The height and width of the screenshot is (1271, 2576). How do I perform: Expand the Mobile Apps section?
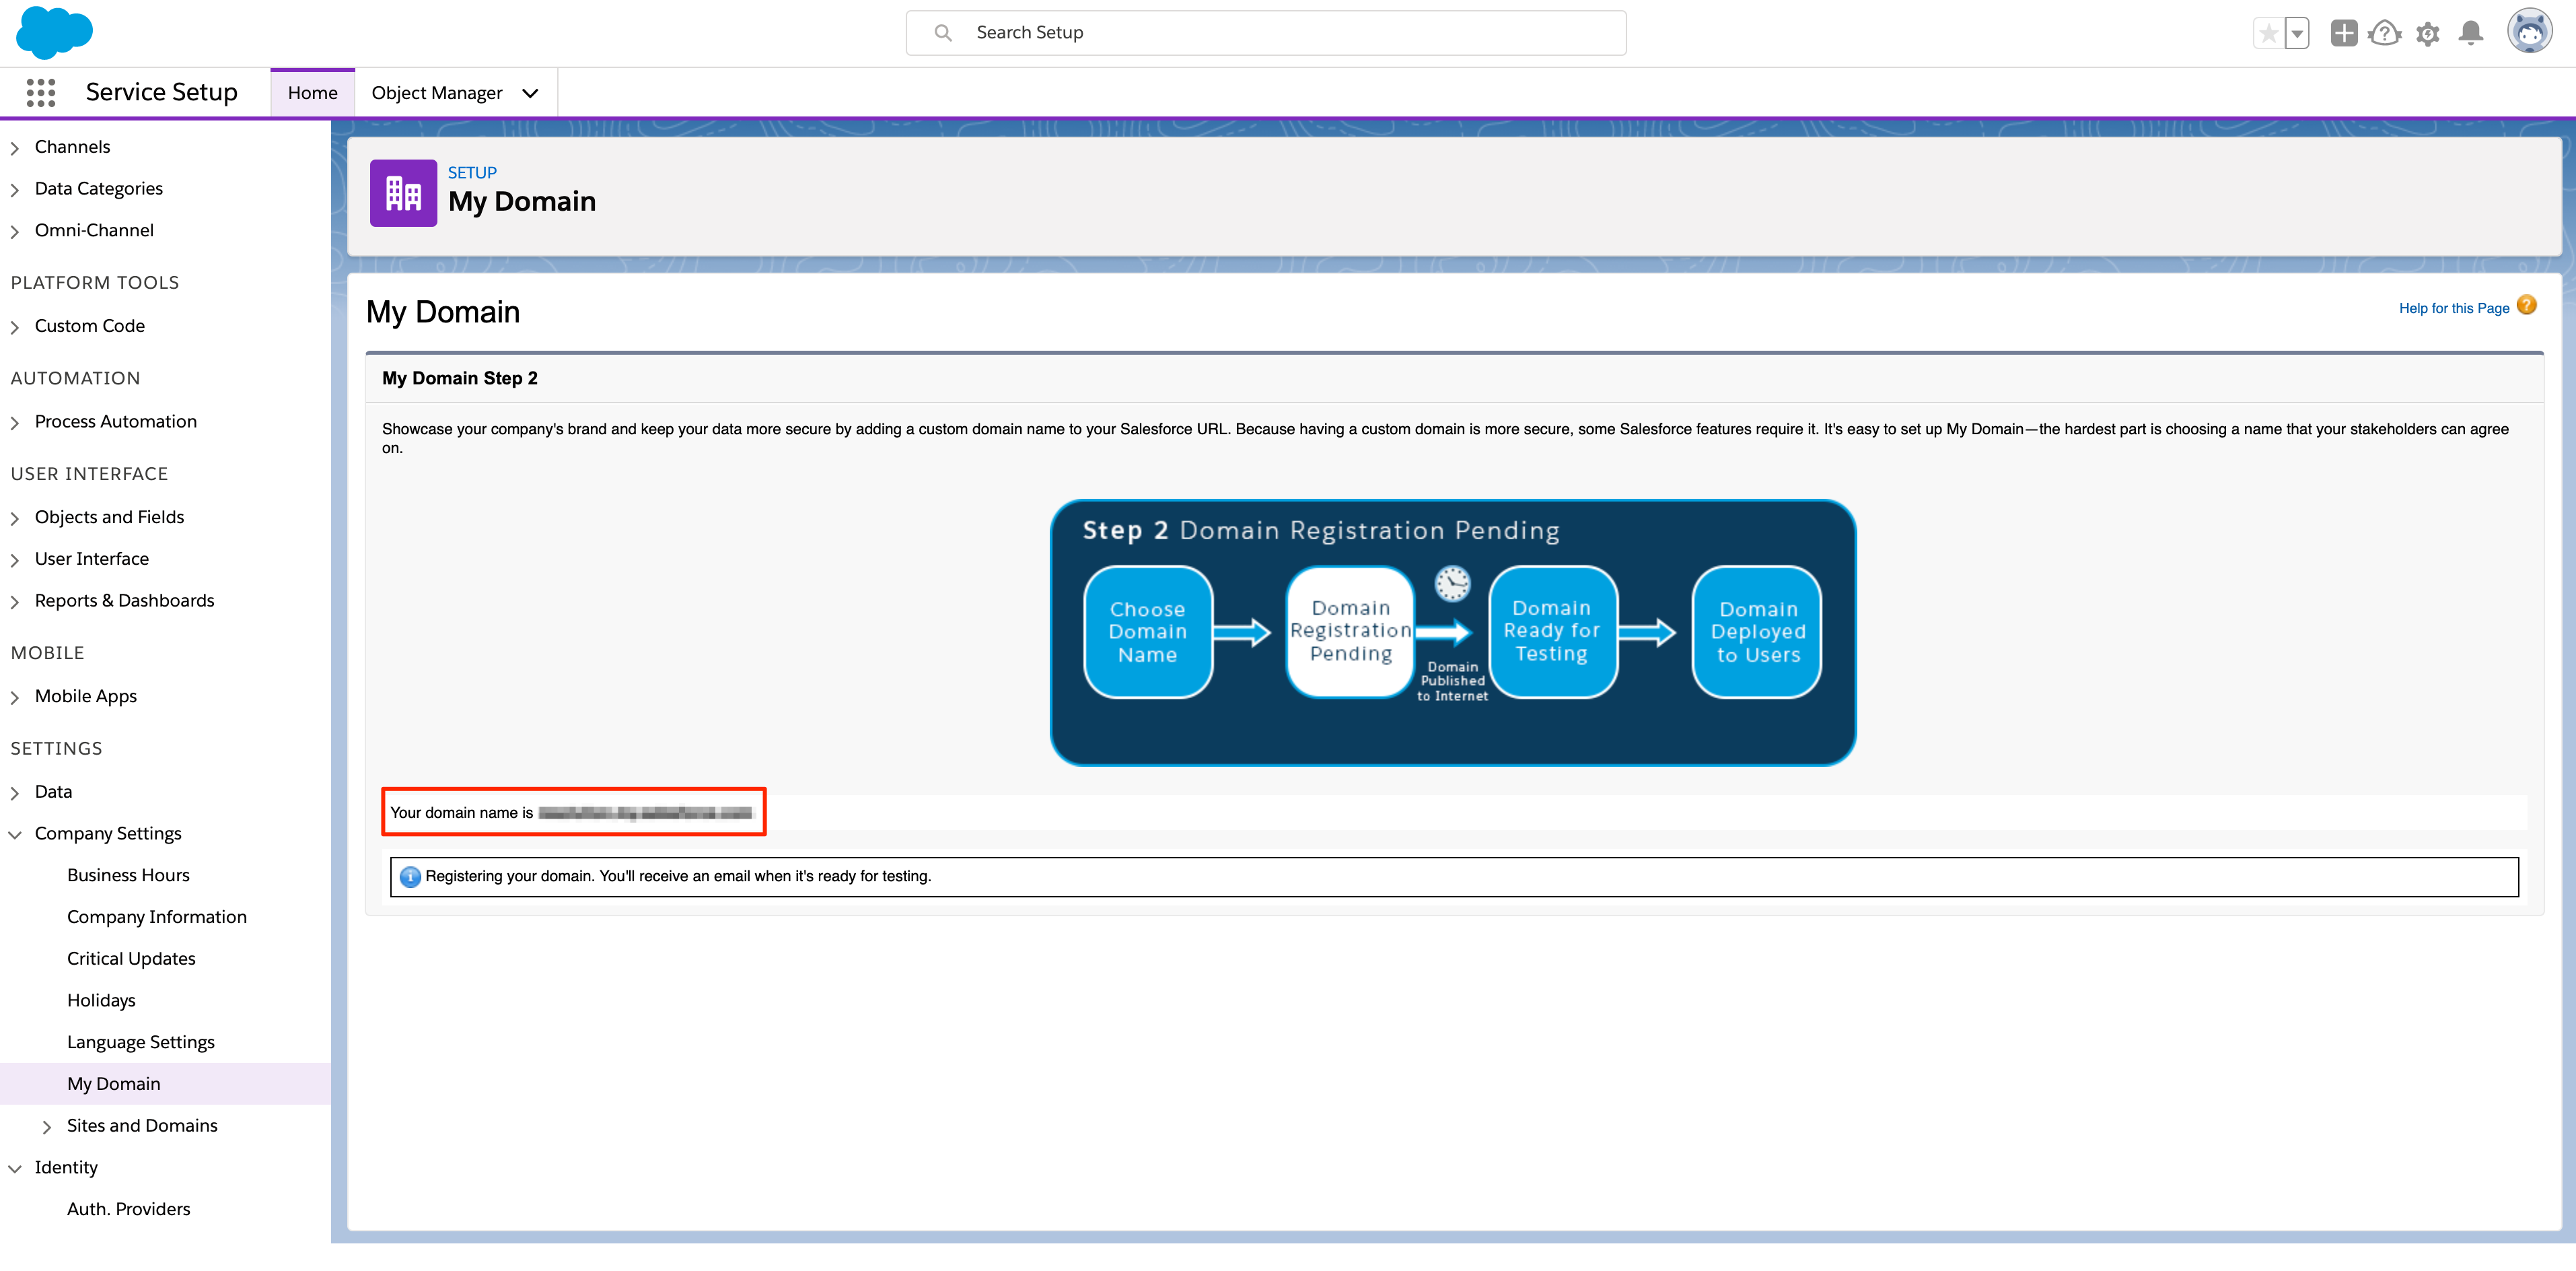coord(15,698)
